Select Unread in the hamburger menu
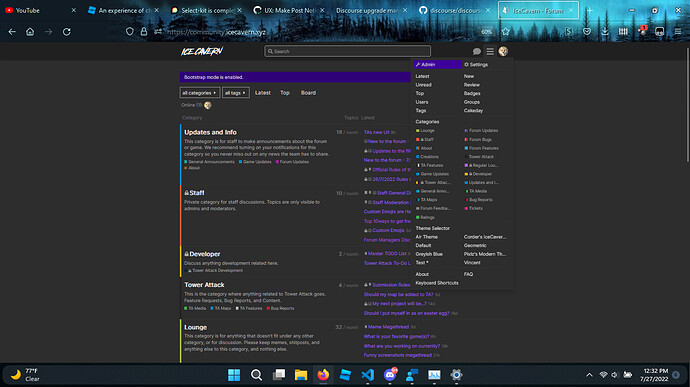Viewport: 690px width, 387px height. click(423, 85)
